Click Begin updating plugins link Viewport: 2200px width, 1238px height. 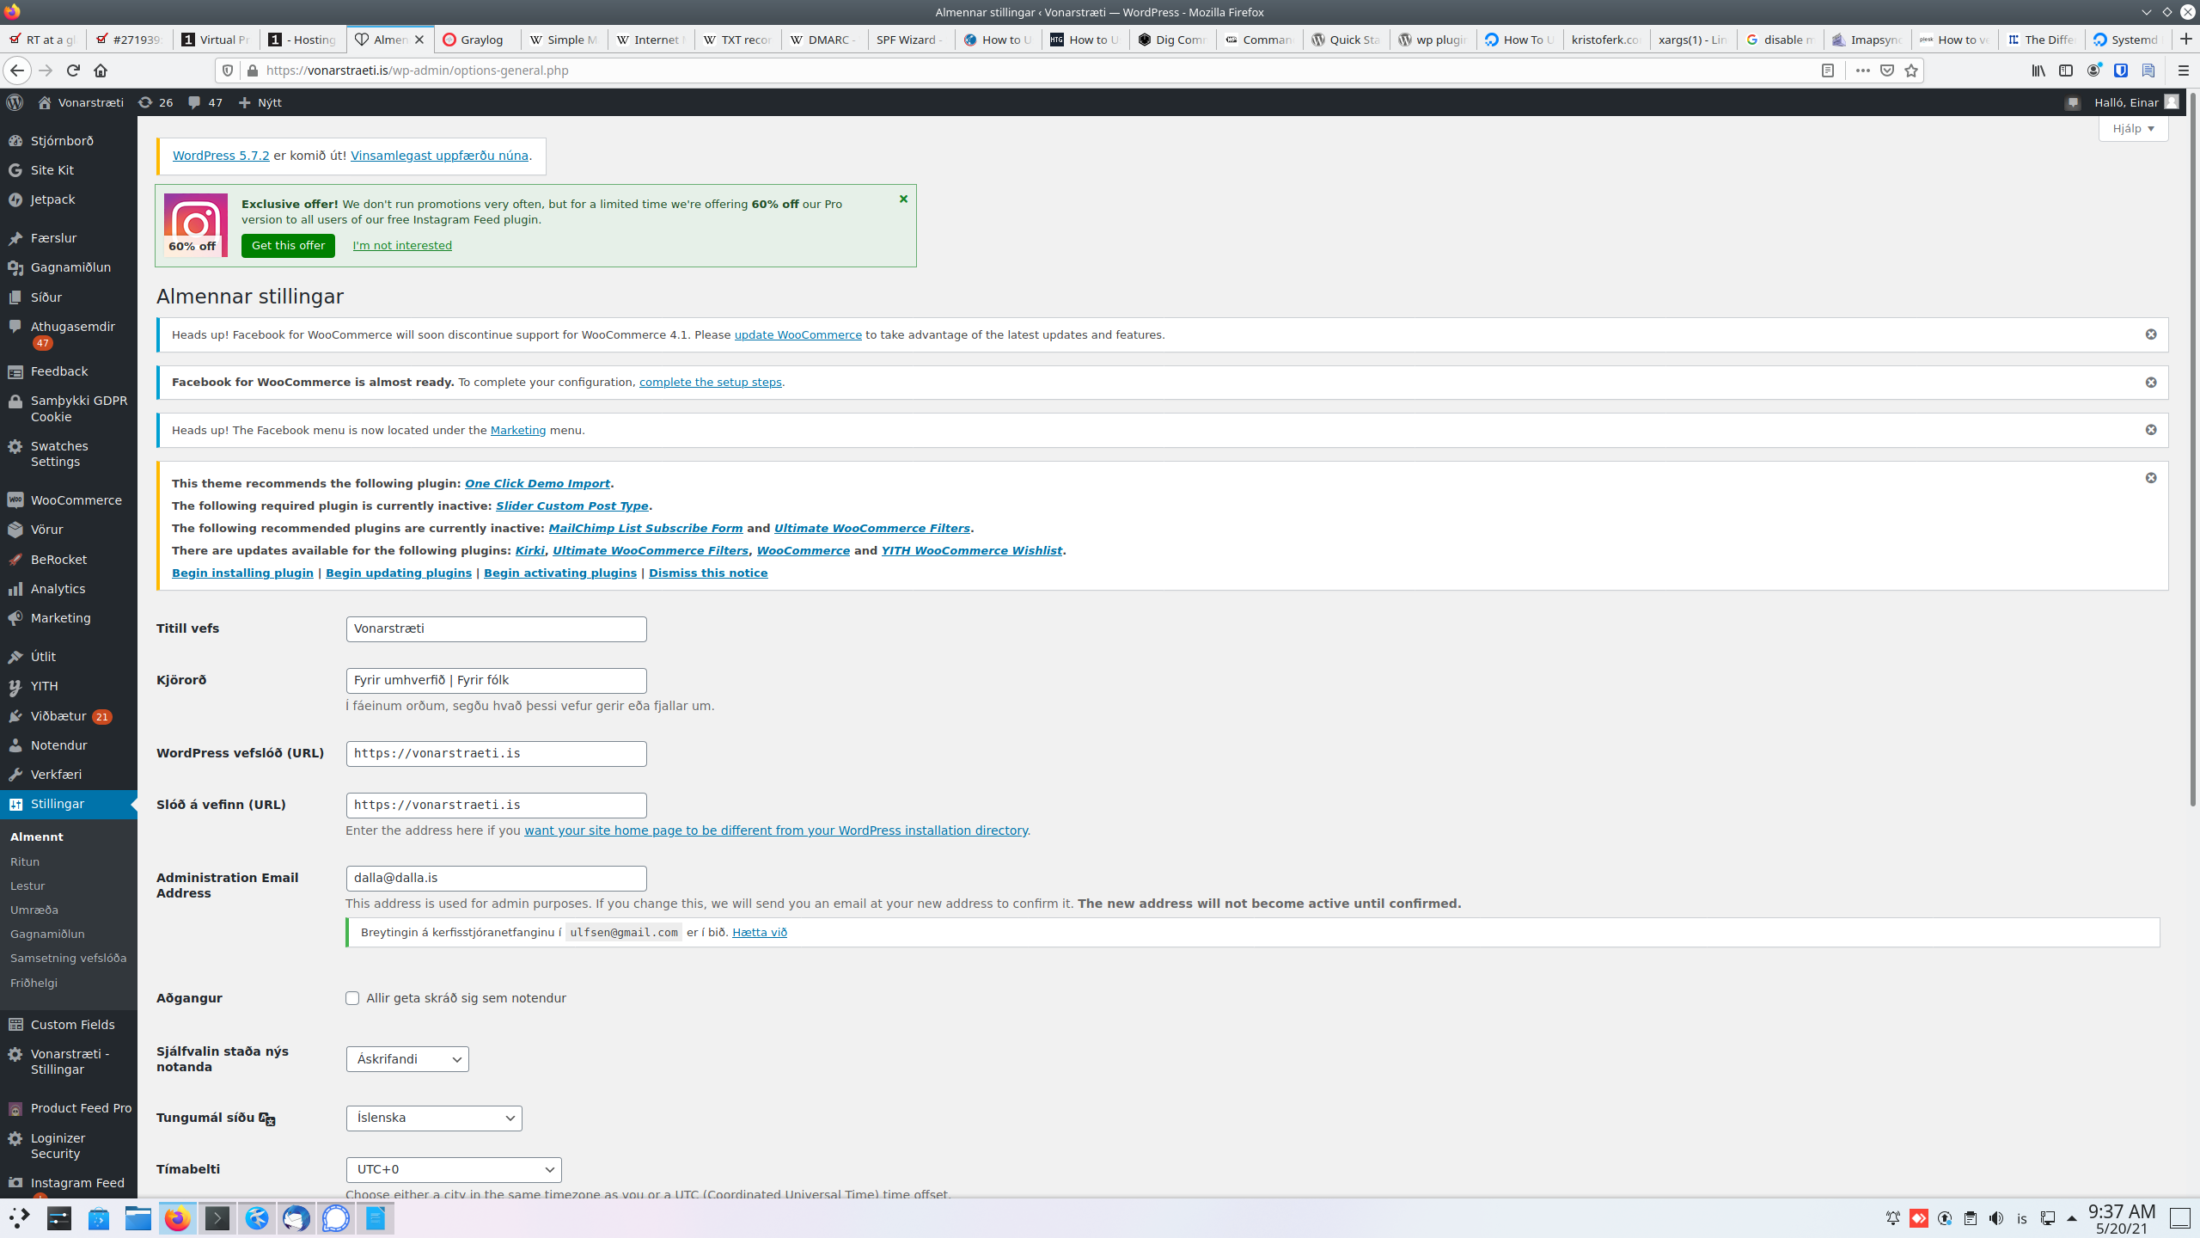coord(398,573)
